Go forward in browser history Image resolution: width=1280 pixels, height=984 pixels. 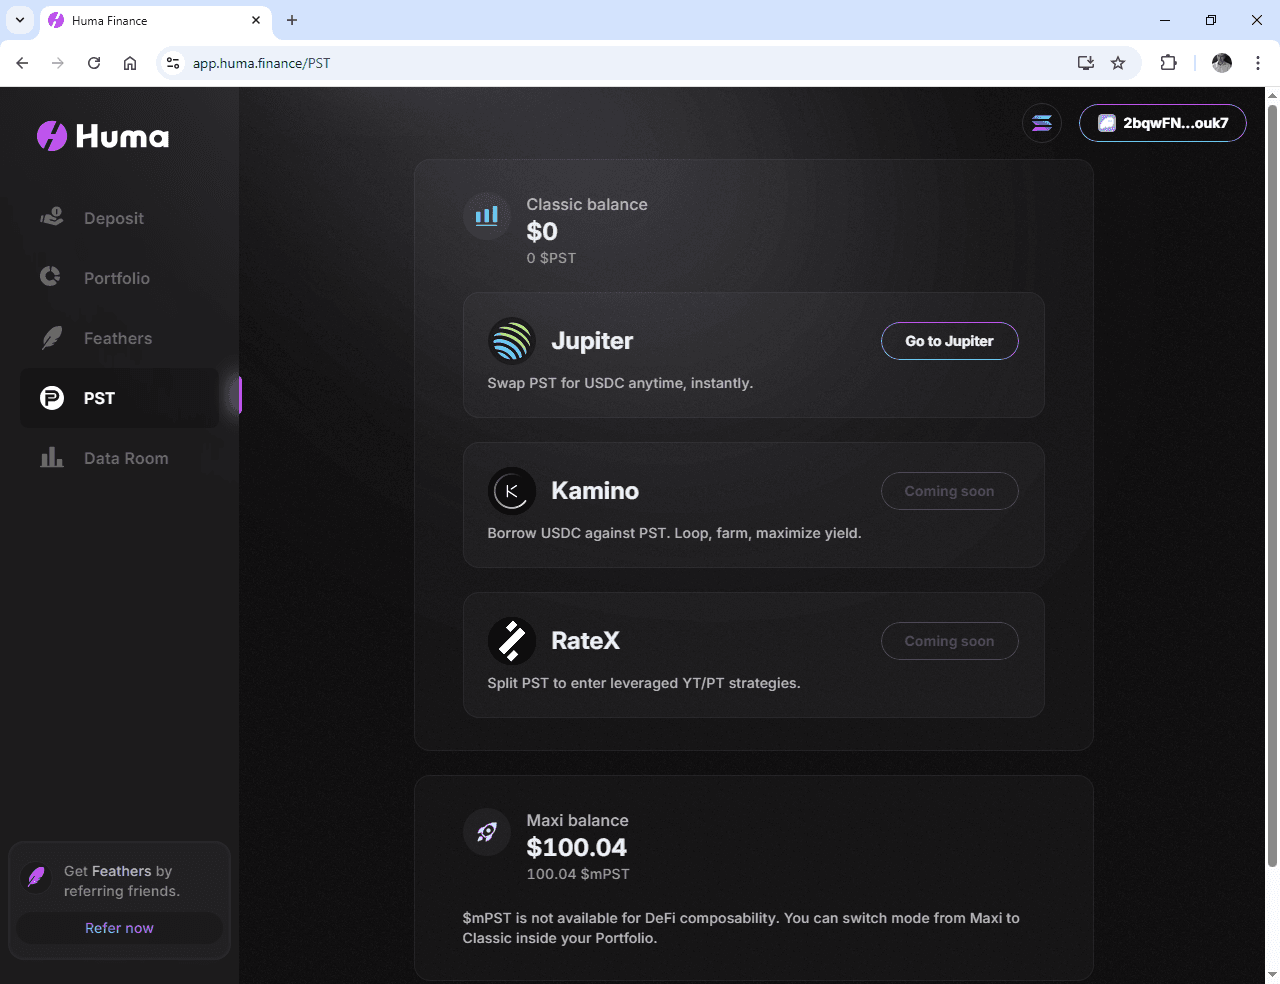tap(58, 63)
